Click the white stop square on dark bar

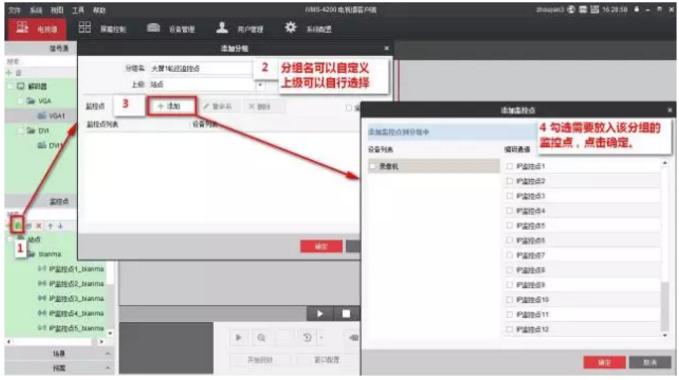(346, 314)
